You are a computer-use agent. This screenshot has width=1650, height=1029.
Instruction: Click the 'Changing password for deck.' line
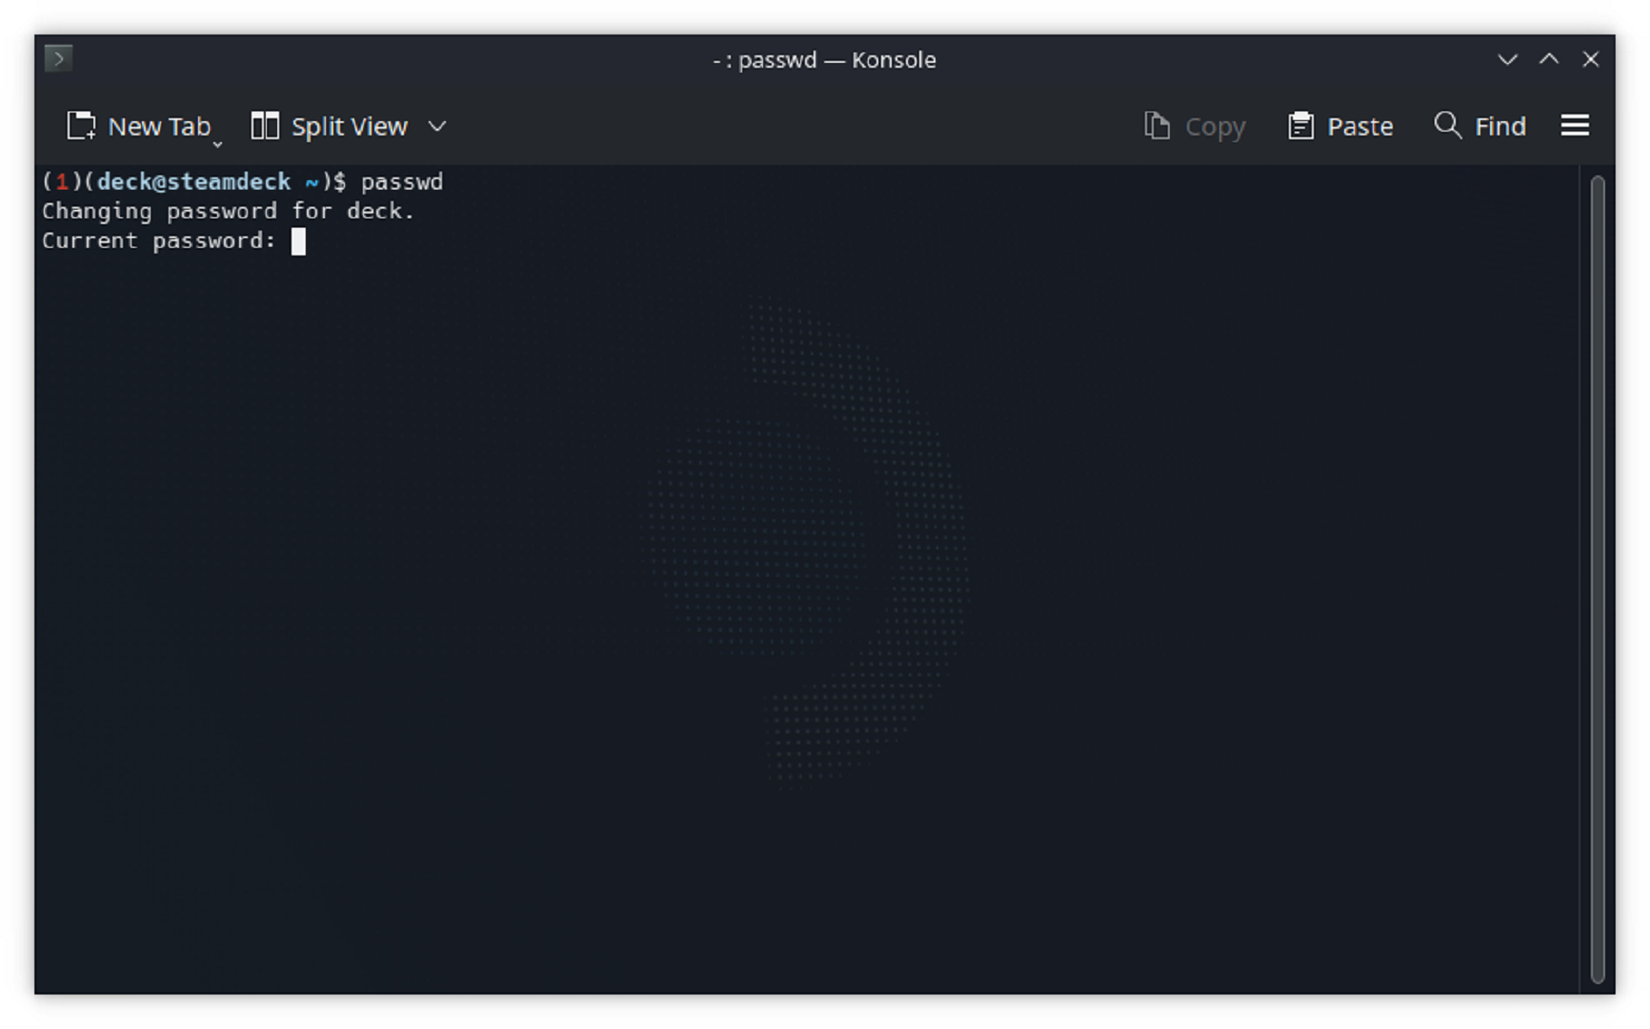(x=228, y=211)
